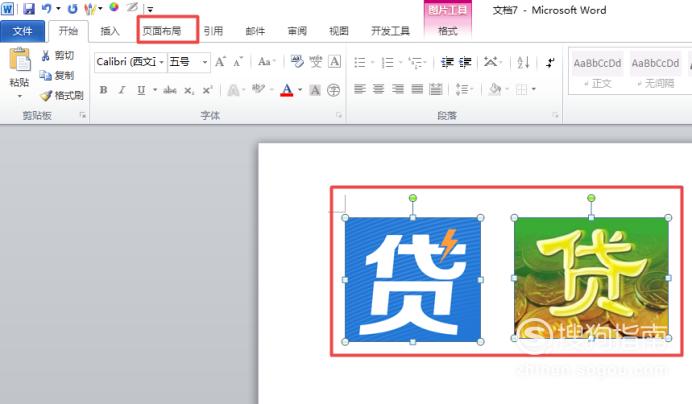Viewport: 692px width, 404px height.
Task: Click the Superscript icon
Action: click(x=207, y=90)
